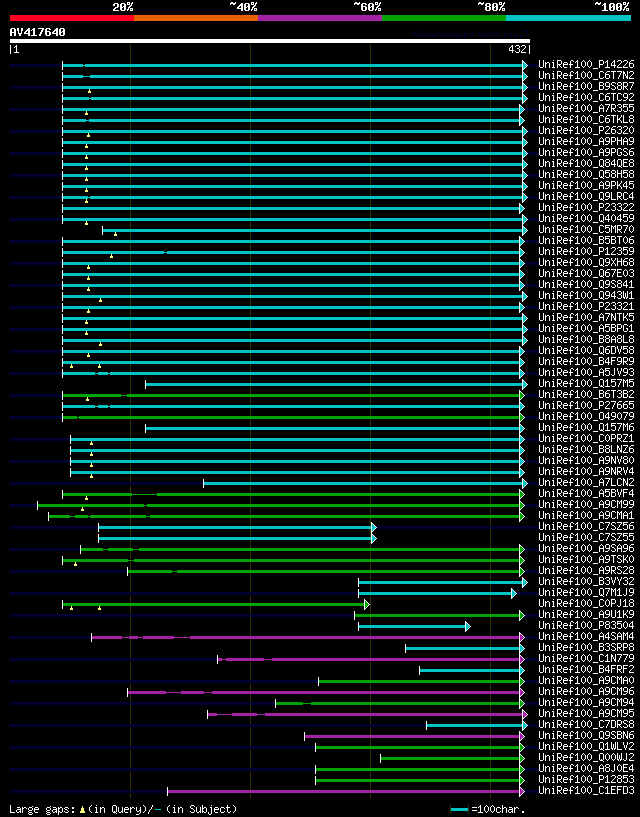Click the yellow gap marker icon in the legend
Screen dimensions: 640x817
point(82,810)
